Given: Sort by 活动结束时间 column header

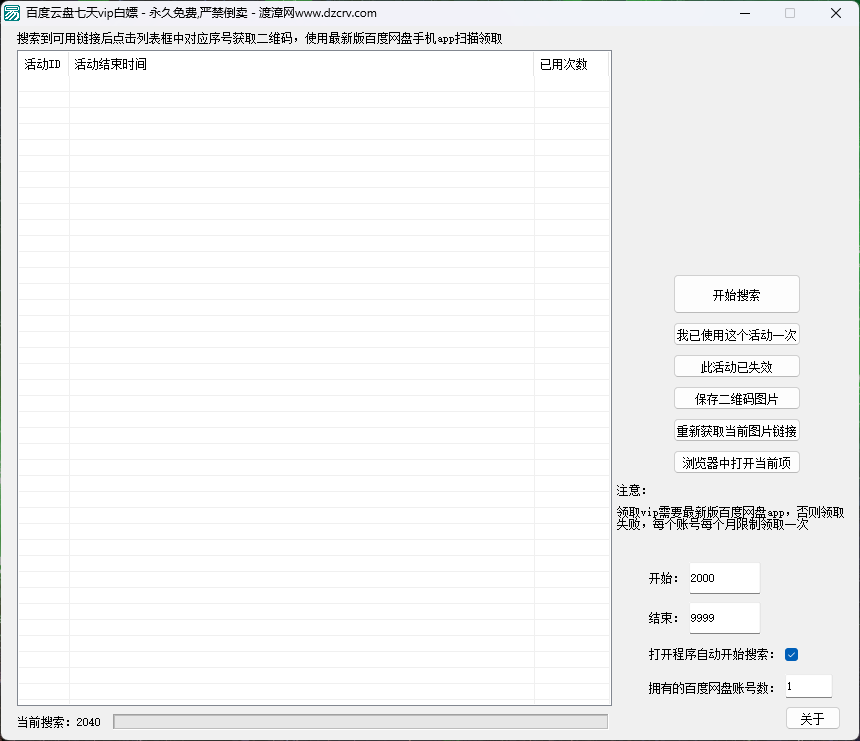Looking at the screenshot, I should coord(301,64).
